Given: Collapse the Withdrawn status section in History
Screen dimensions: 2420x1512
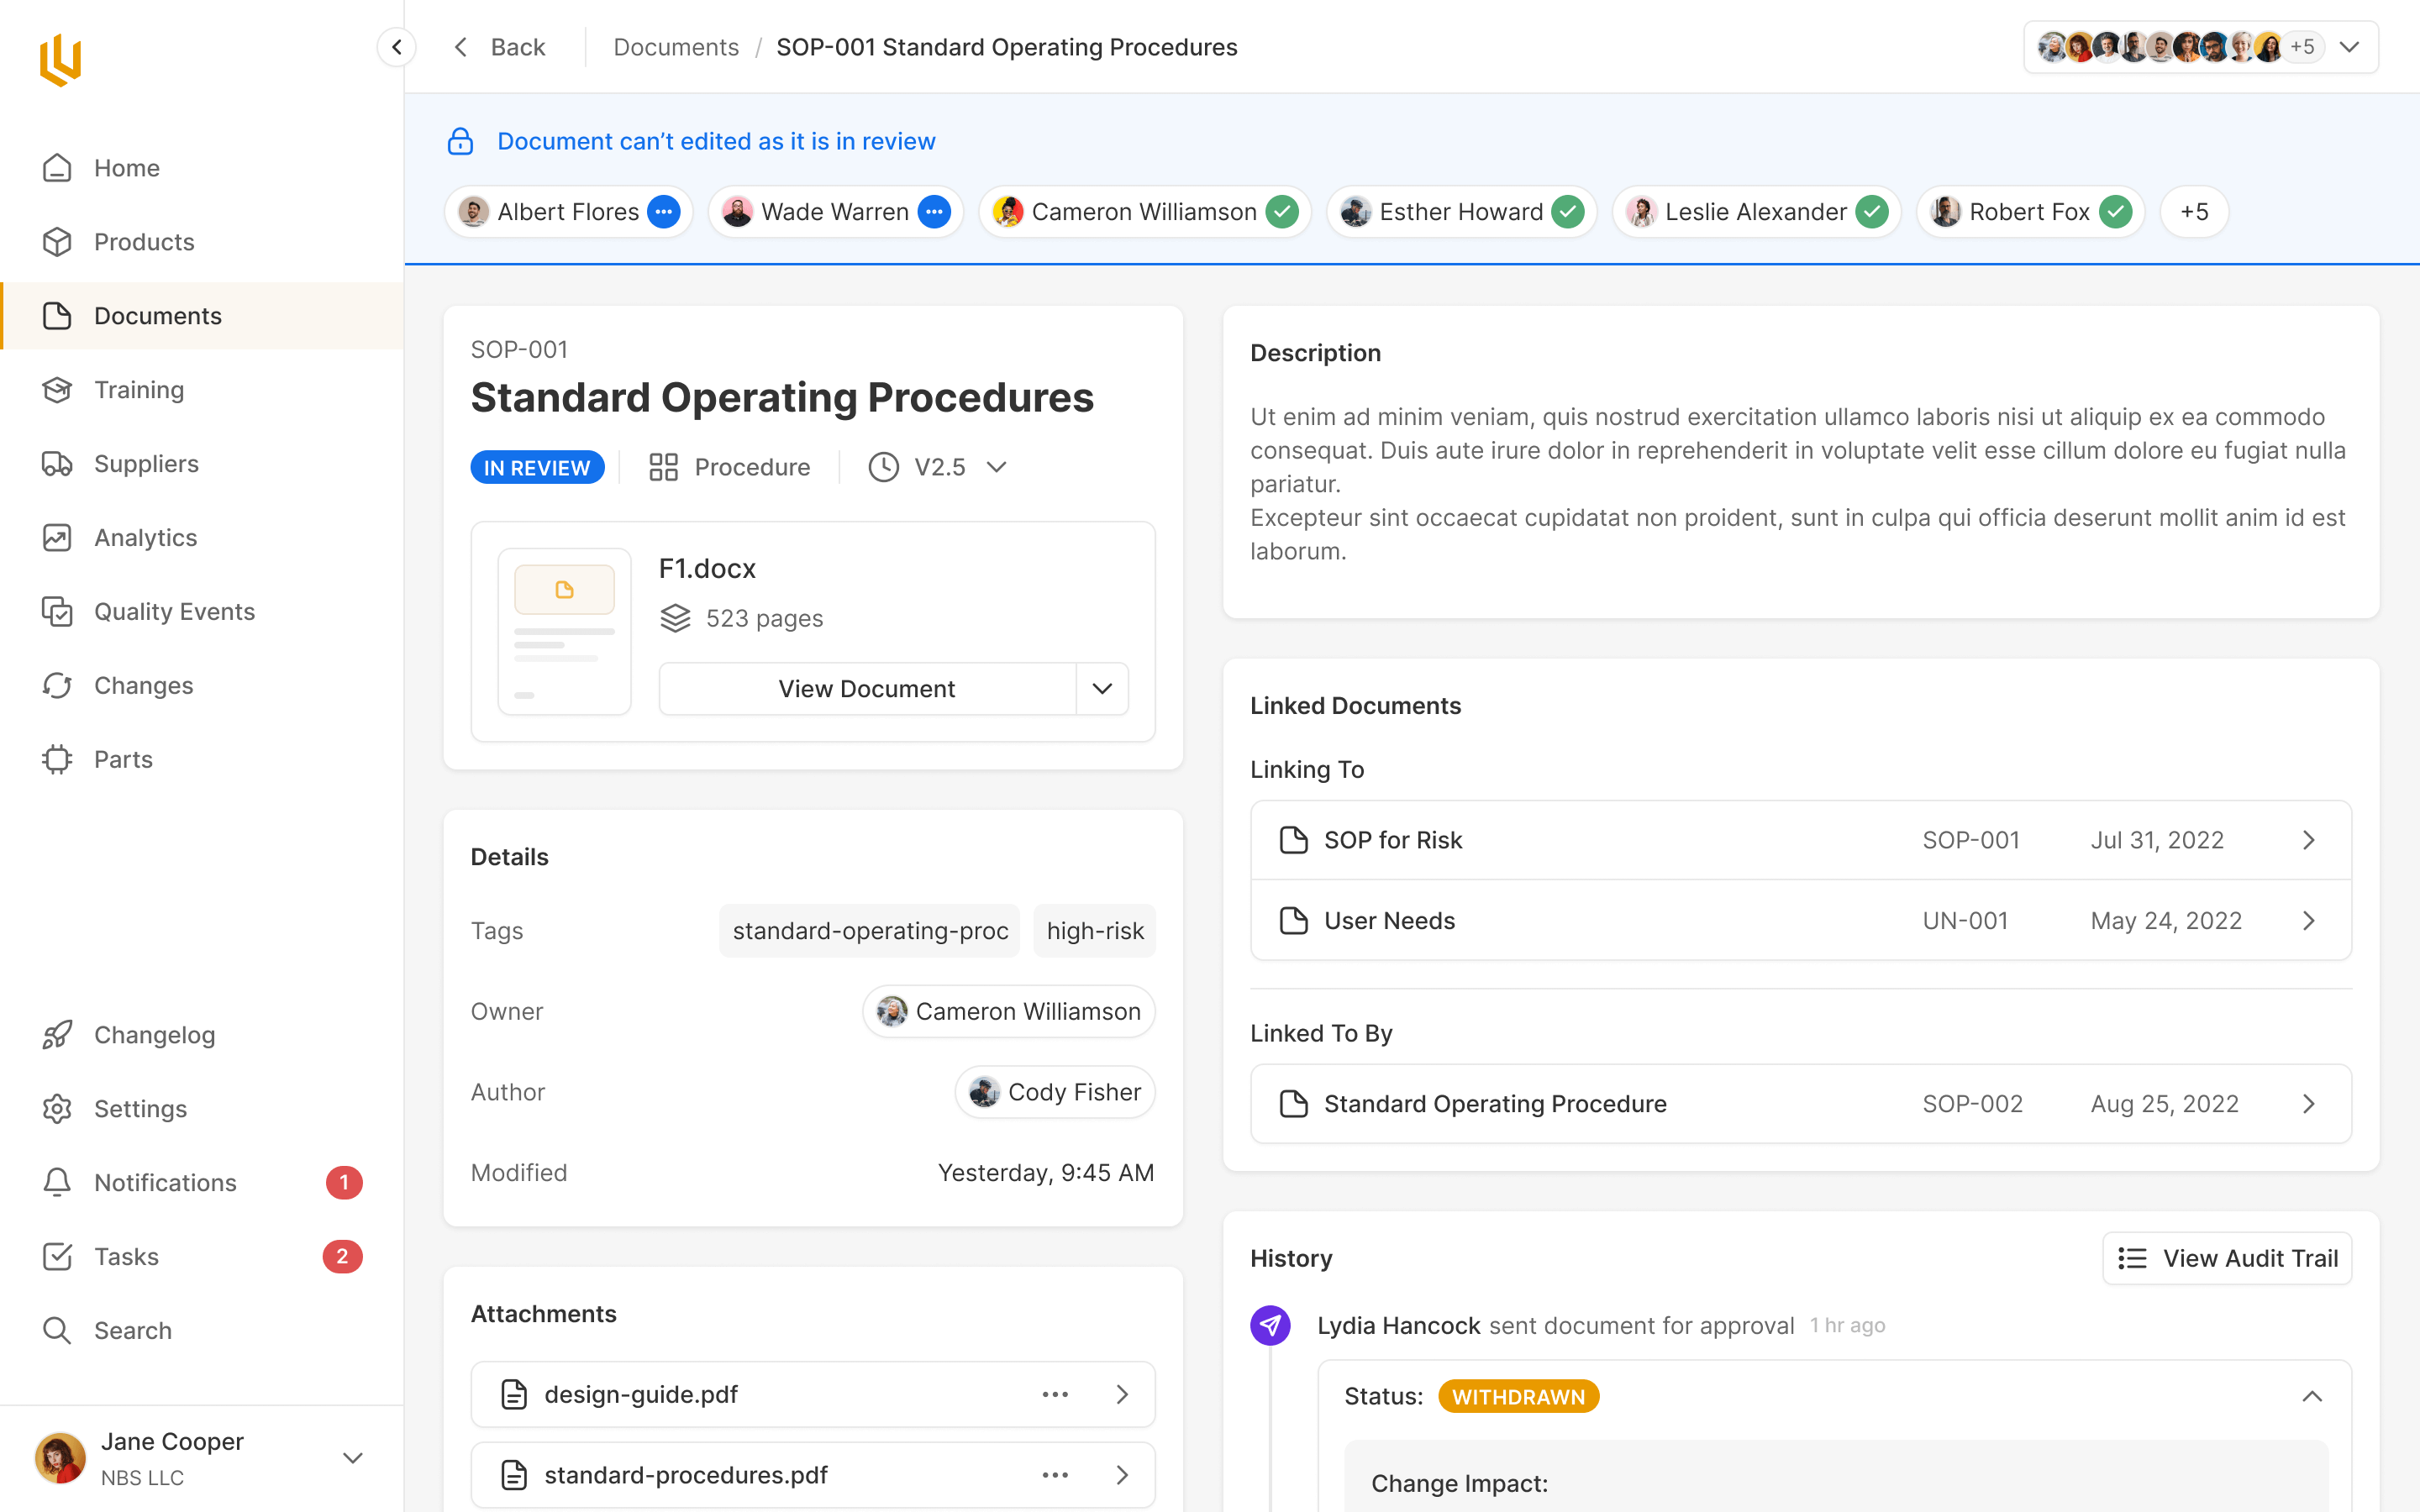Looking at the screenshot, I should click(2312, 1396).
